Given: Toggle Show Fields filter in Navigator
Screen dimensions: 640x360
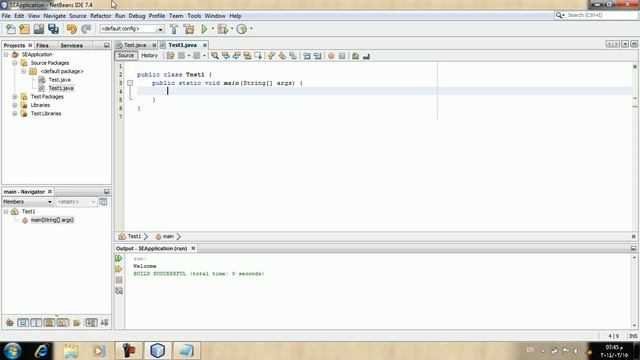Looking at the screenshot, I should (23, 322).
